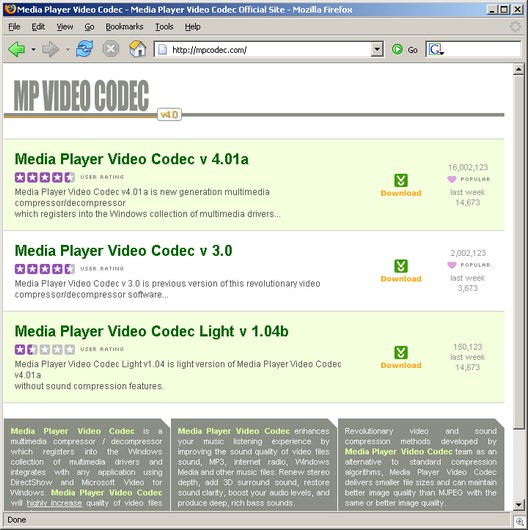The width and height of the screenshot is (528, 530).
Task: Click the Popular heart icon beside 16,002,123
Action: coord(452,179)
